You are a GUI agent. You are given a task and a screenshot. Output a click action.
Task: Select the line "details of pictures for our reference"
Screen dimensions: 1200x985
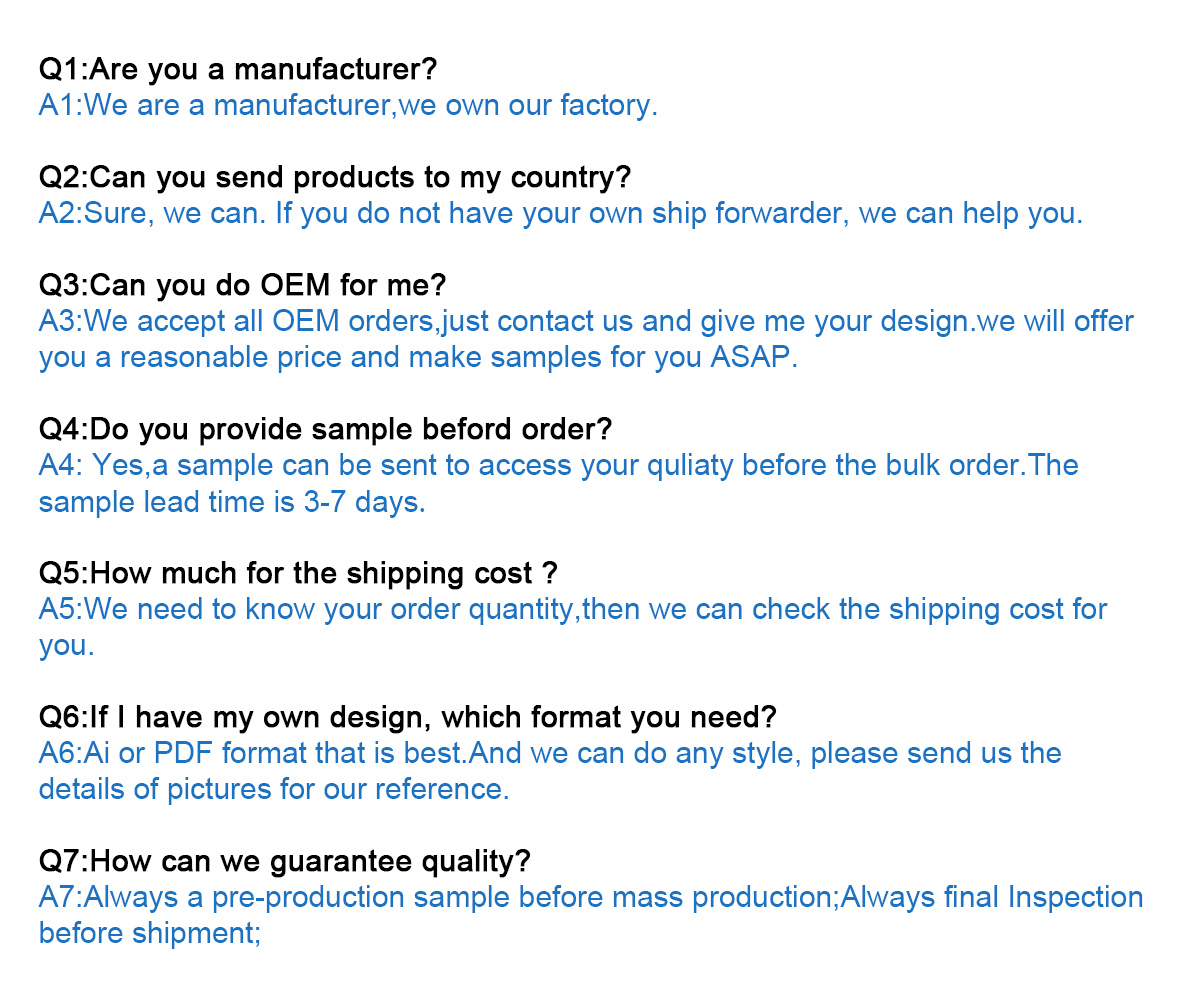point(274,789)
